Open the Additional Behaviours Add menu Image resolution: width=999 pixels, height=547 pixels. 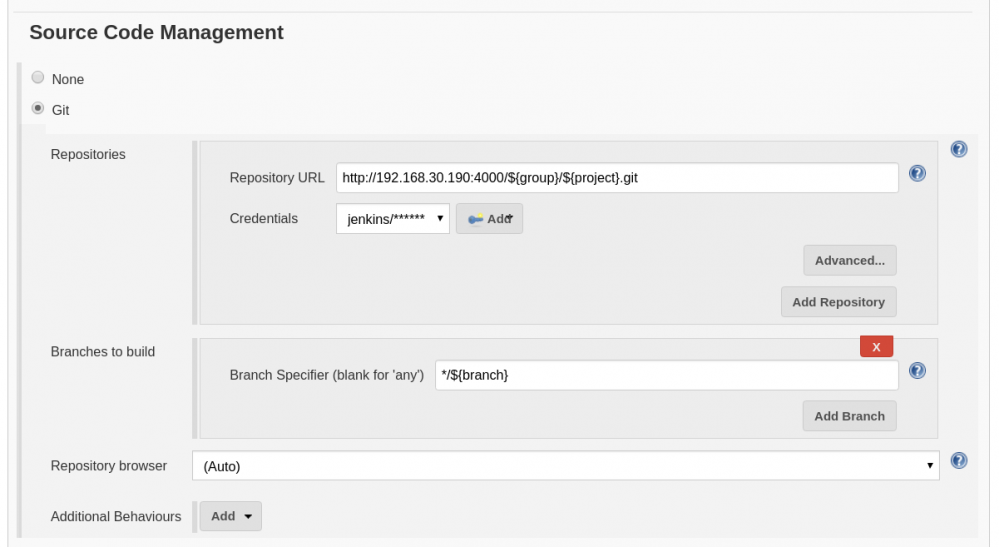point(231,516)
